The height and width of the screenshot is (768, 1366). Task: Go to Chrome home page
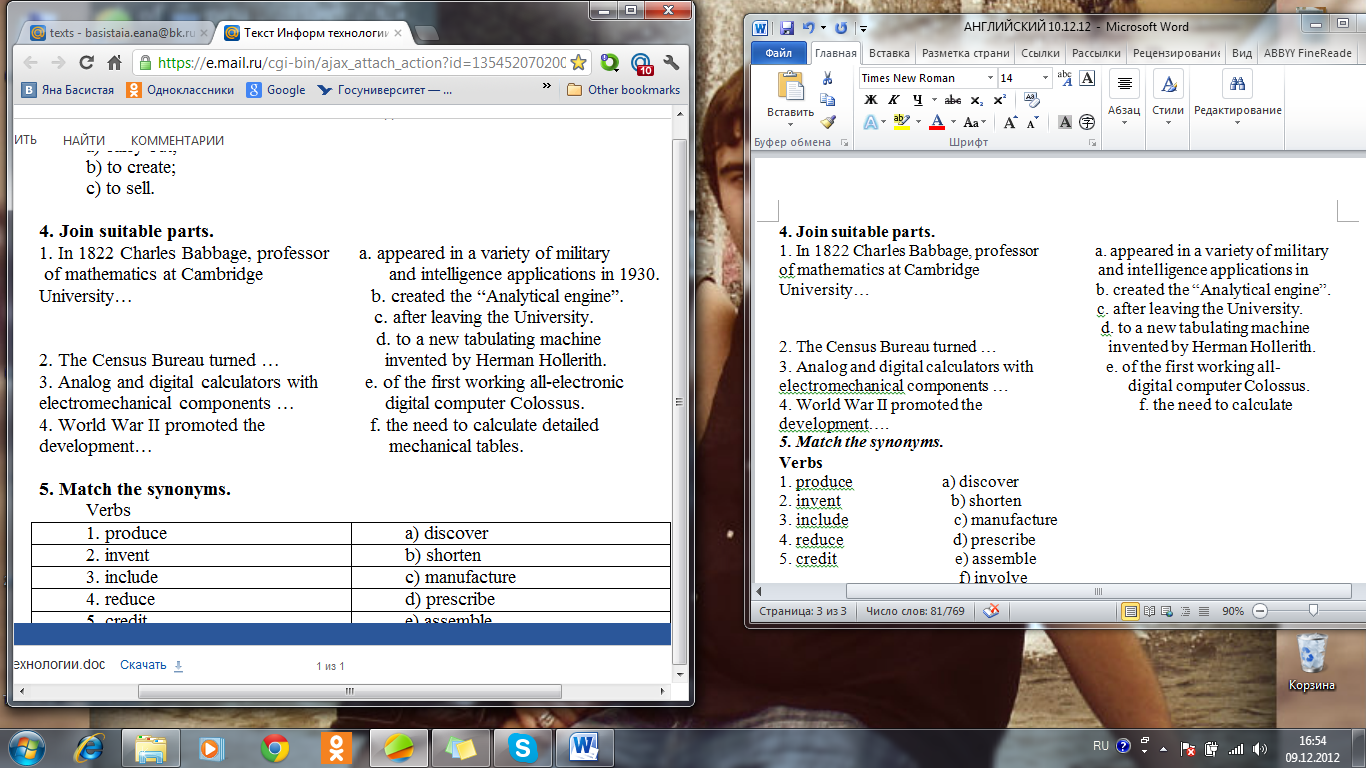pos(115,62)
